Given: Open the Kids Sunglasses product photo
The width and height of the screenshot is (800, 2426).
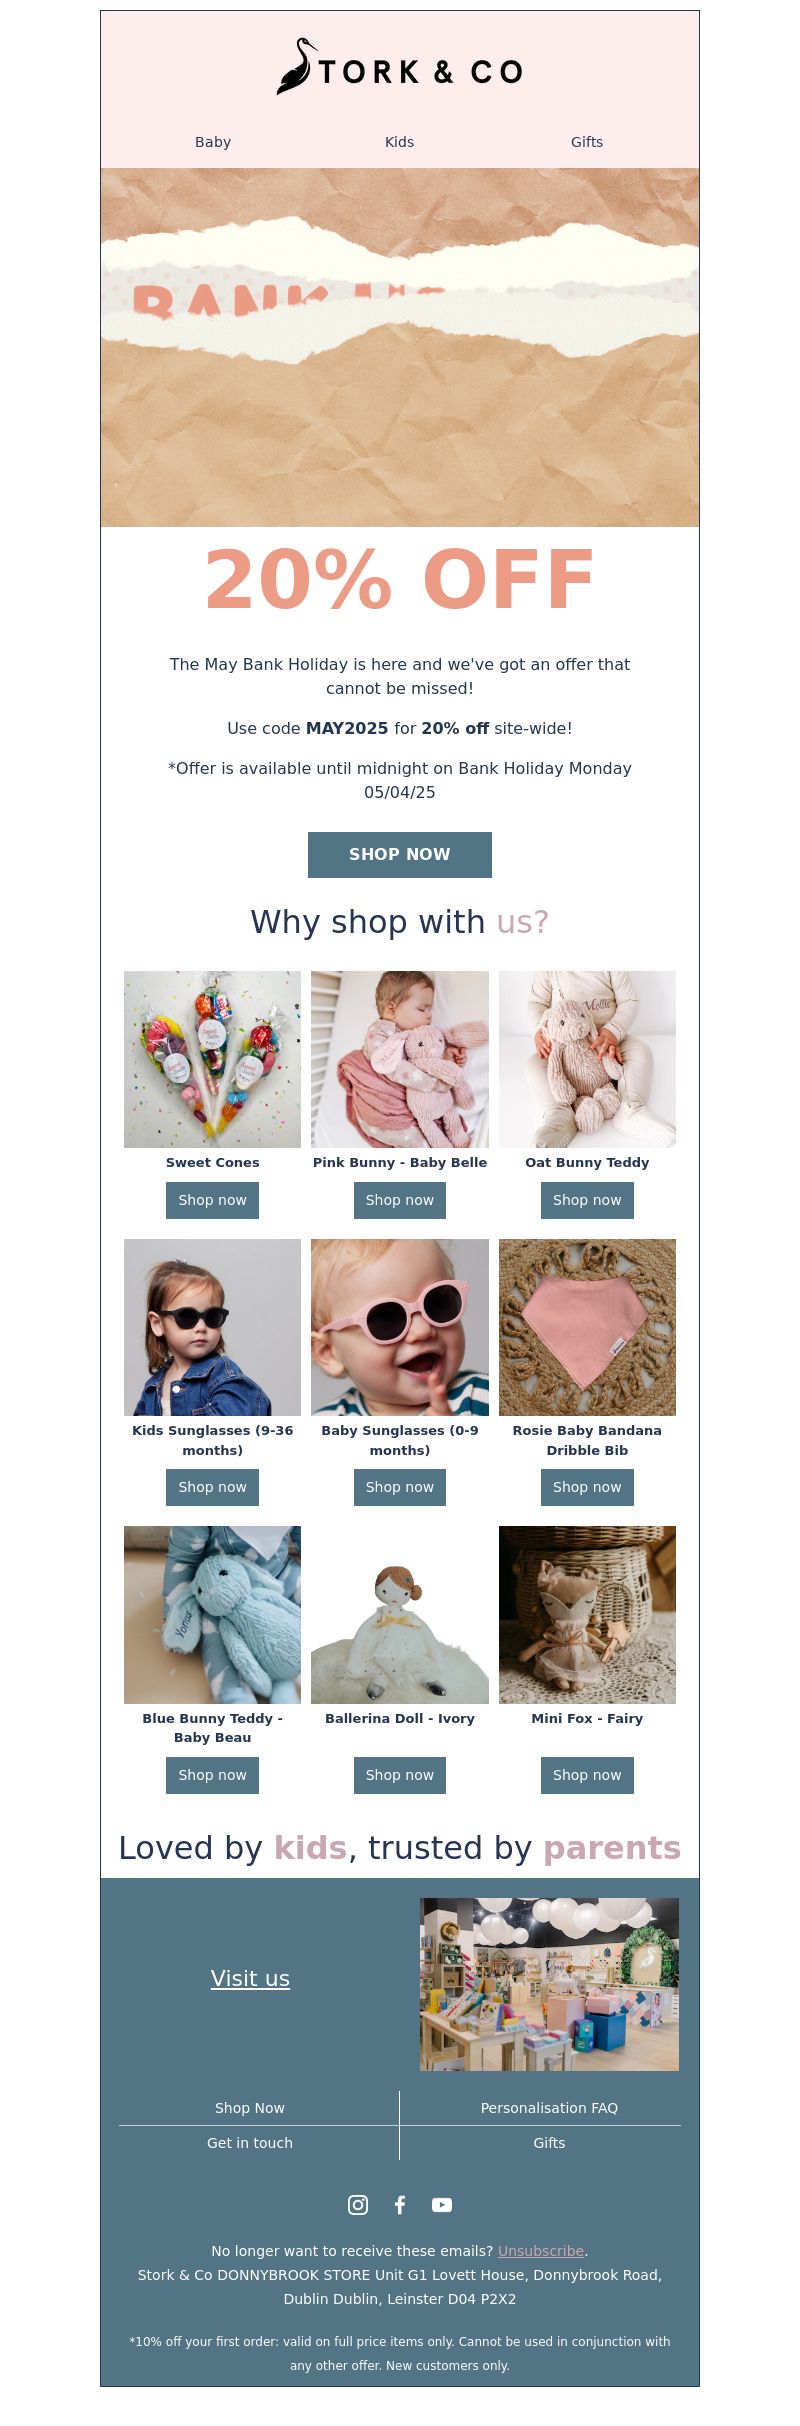Looking at the screenshot, I should [x=212, y=1327].
